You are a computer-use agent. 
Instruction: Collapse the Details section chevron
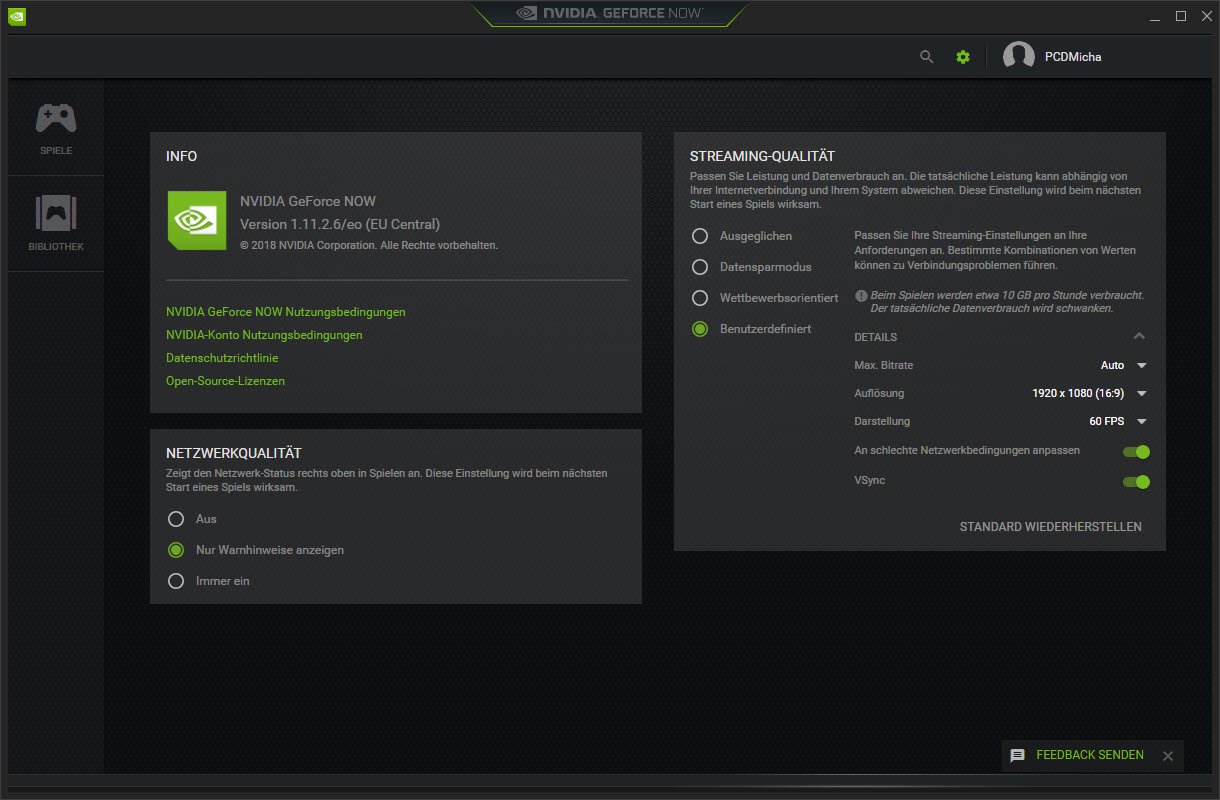coord(1139,337)
